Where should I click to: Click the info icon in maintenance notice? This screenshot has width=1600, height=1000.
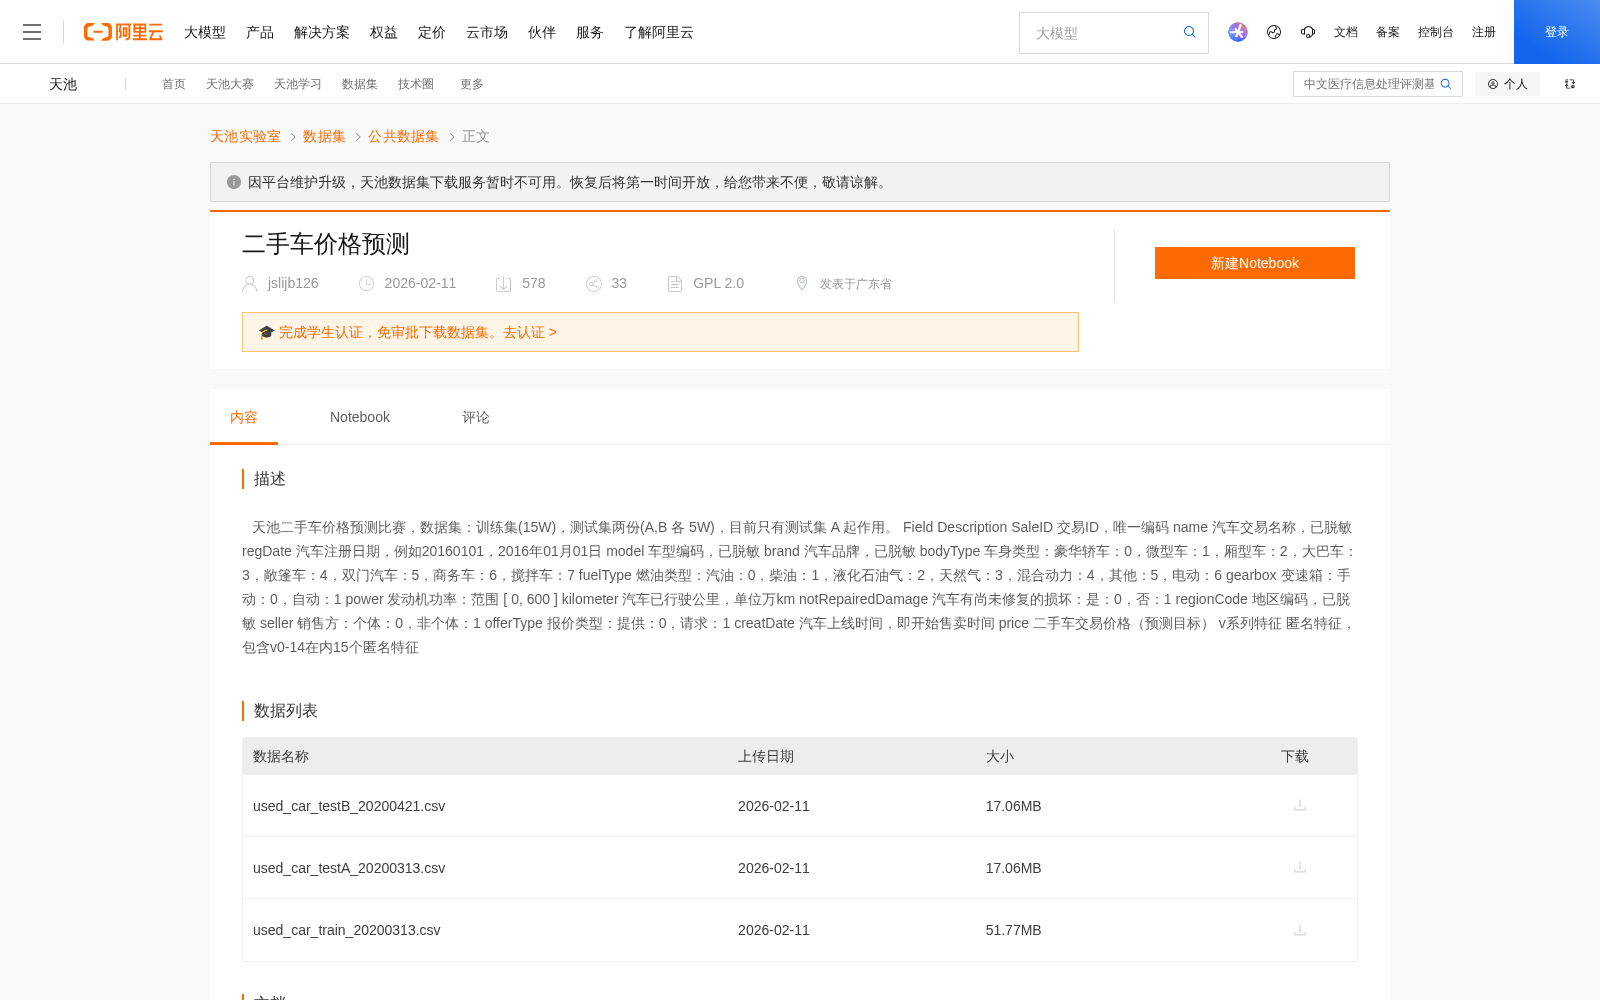point(234,182)
